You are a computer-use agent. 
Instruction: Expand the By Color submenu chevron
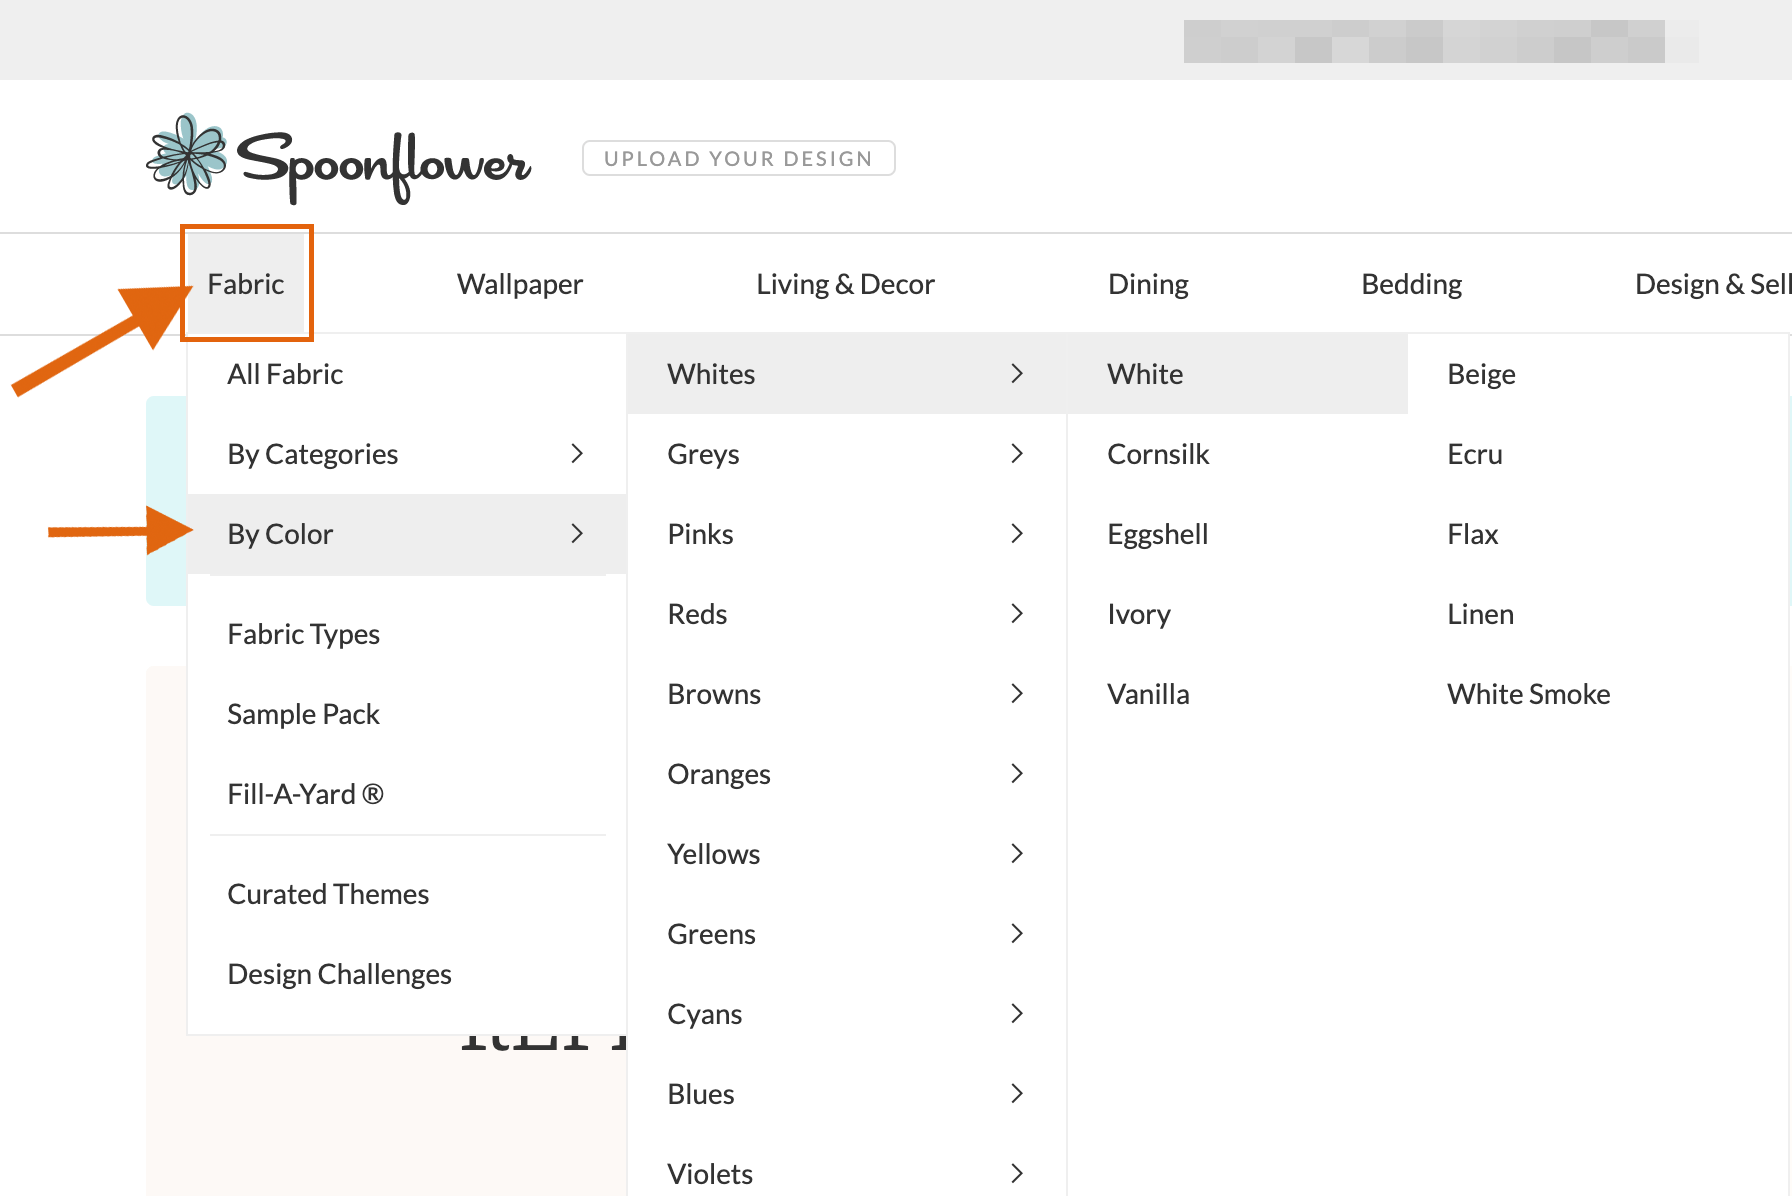pyautogui.click(x=577, y=534)
